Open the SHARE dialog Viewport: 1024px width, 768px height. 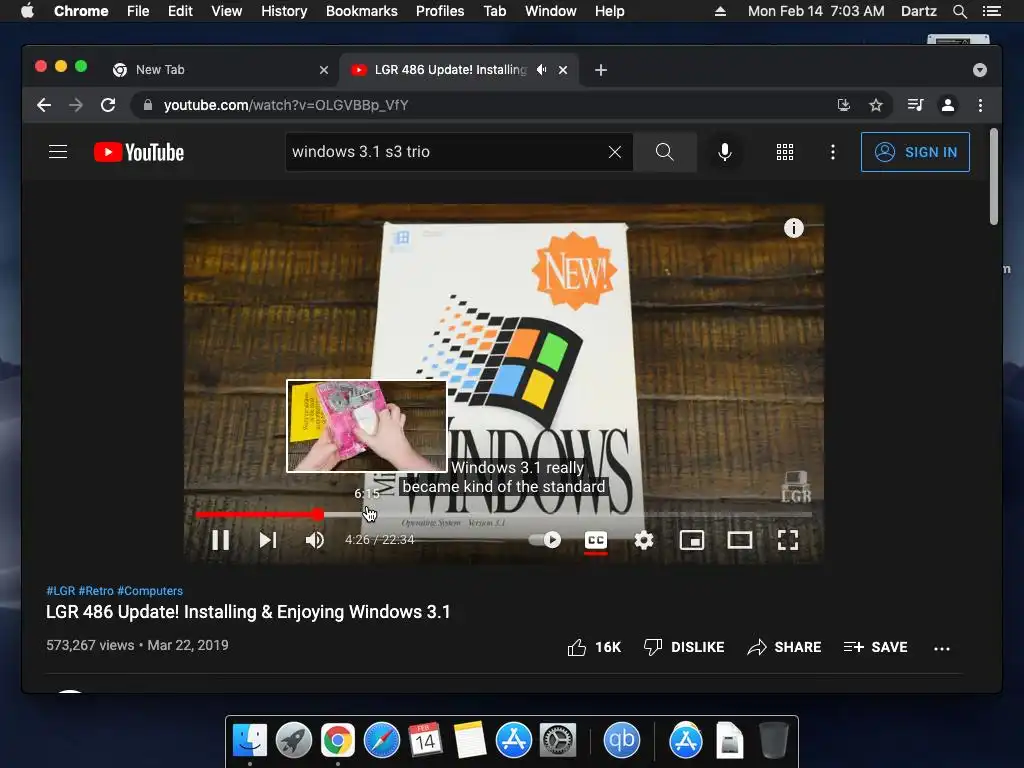point(784,647)
